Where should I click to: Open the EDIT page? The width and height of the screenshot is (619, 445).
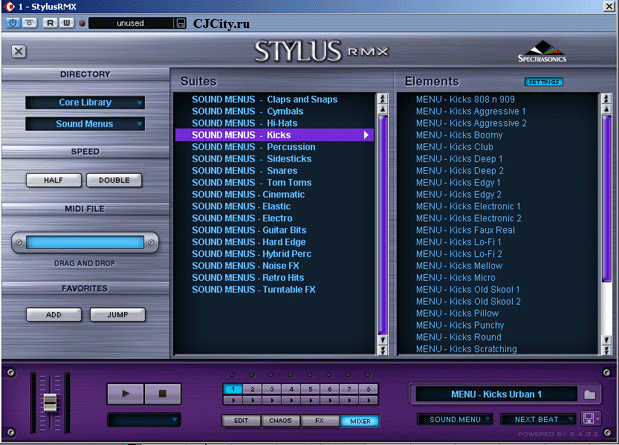[241, 421]
